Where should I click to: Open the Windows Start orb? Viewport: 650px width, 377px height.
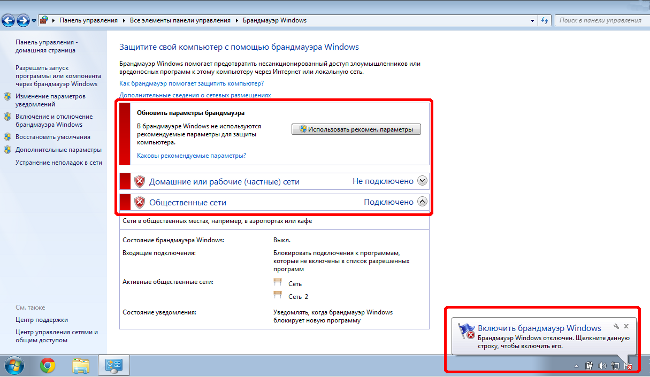point(15,365)
